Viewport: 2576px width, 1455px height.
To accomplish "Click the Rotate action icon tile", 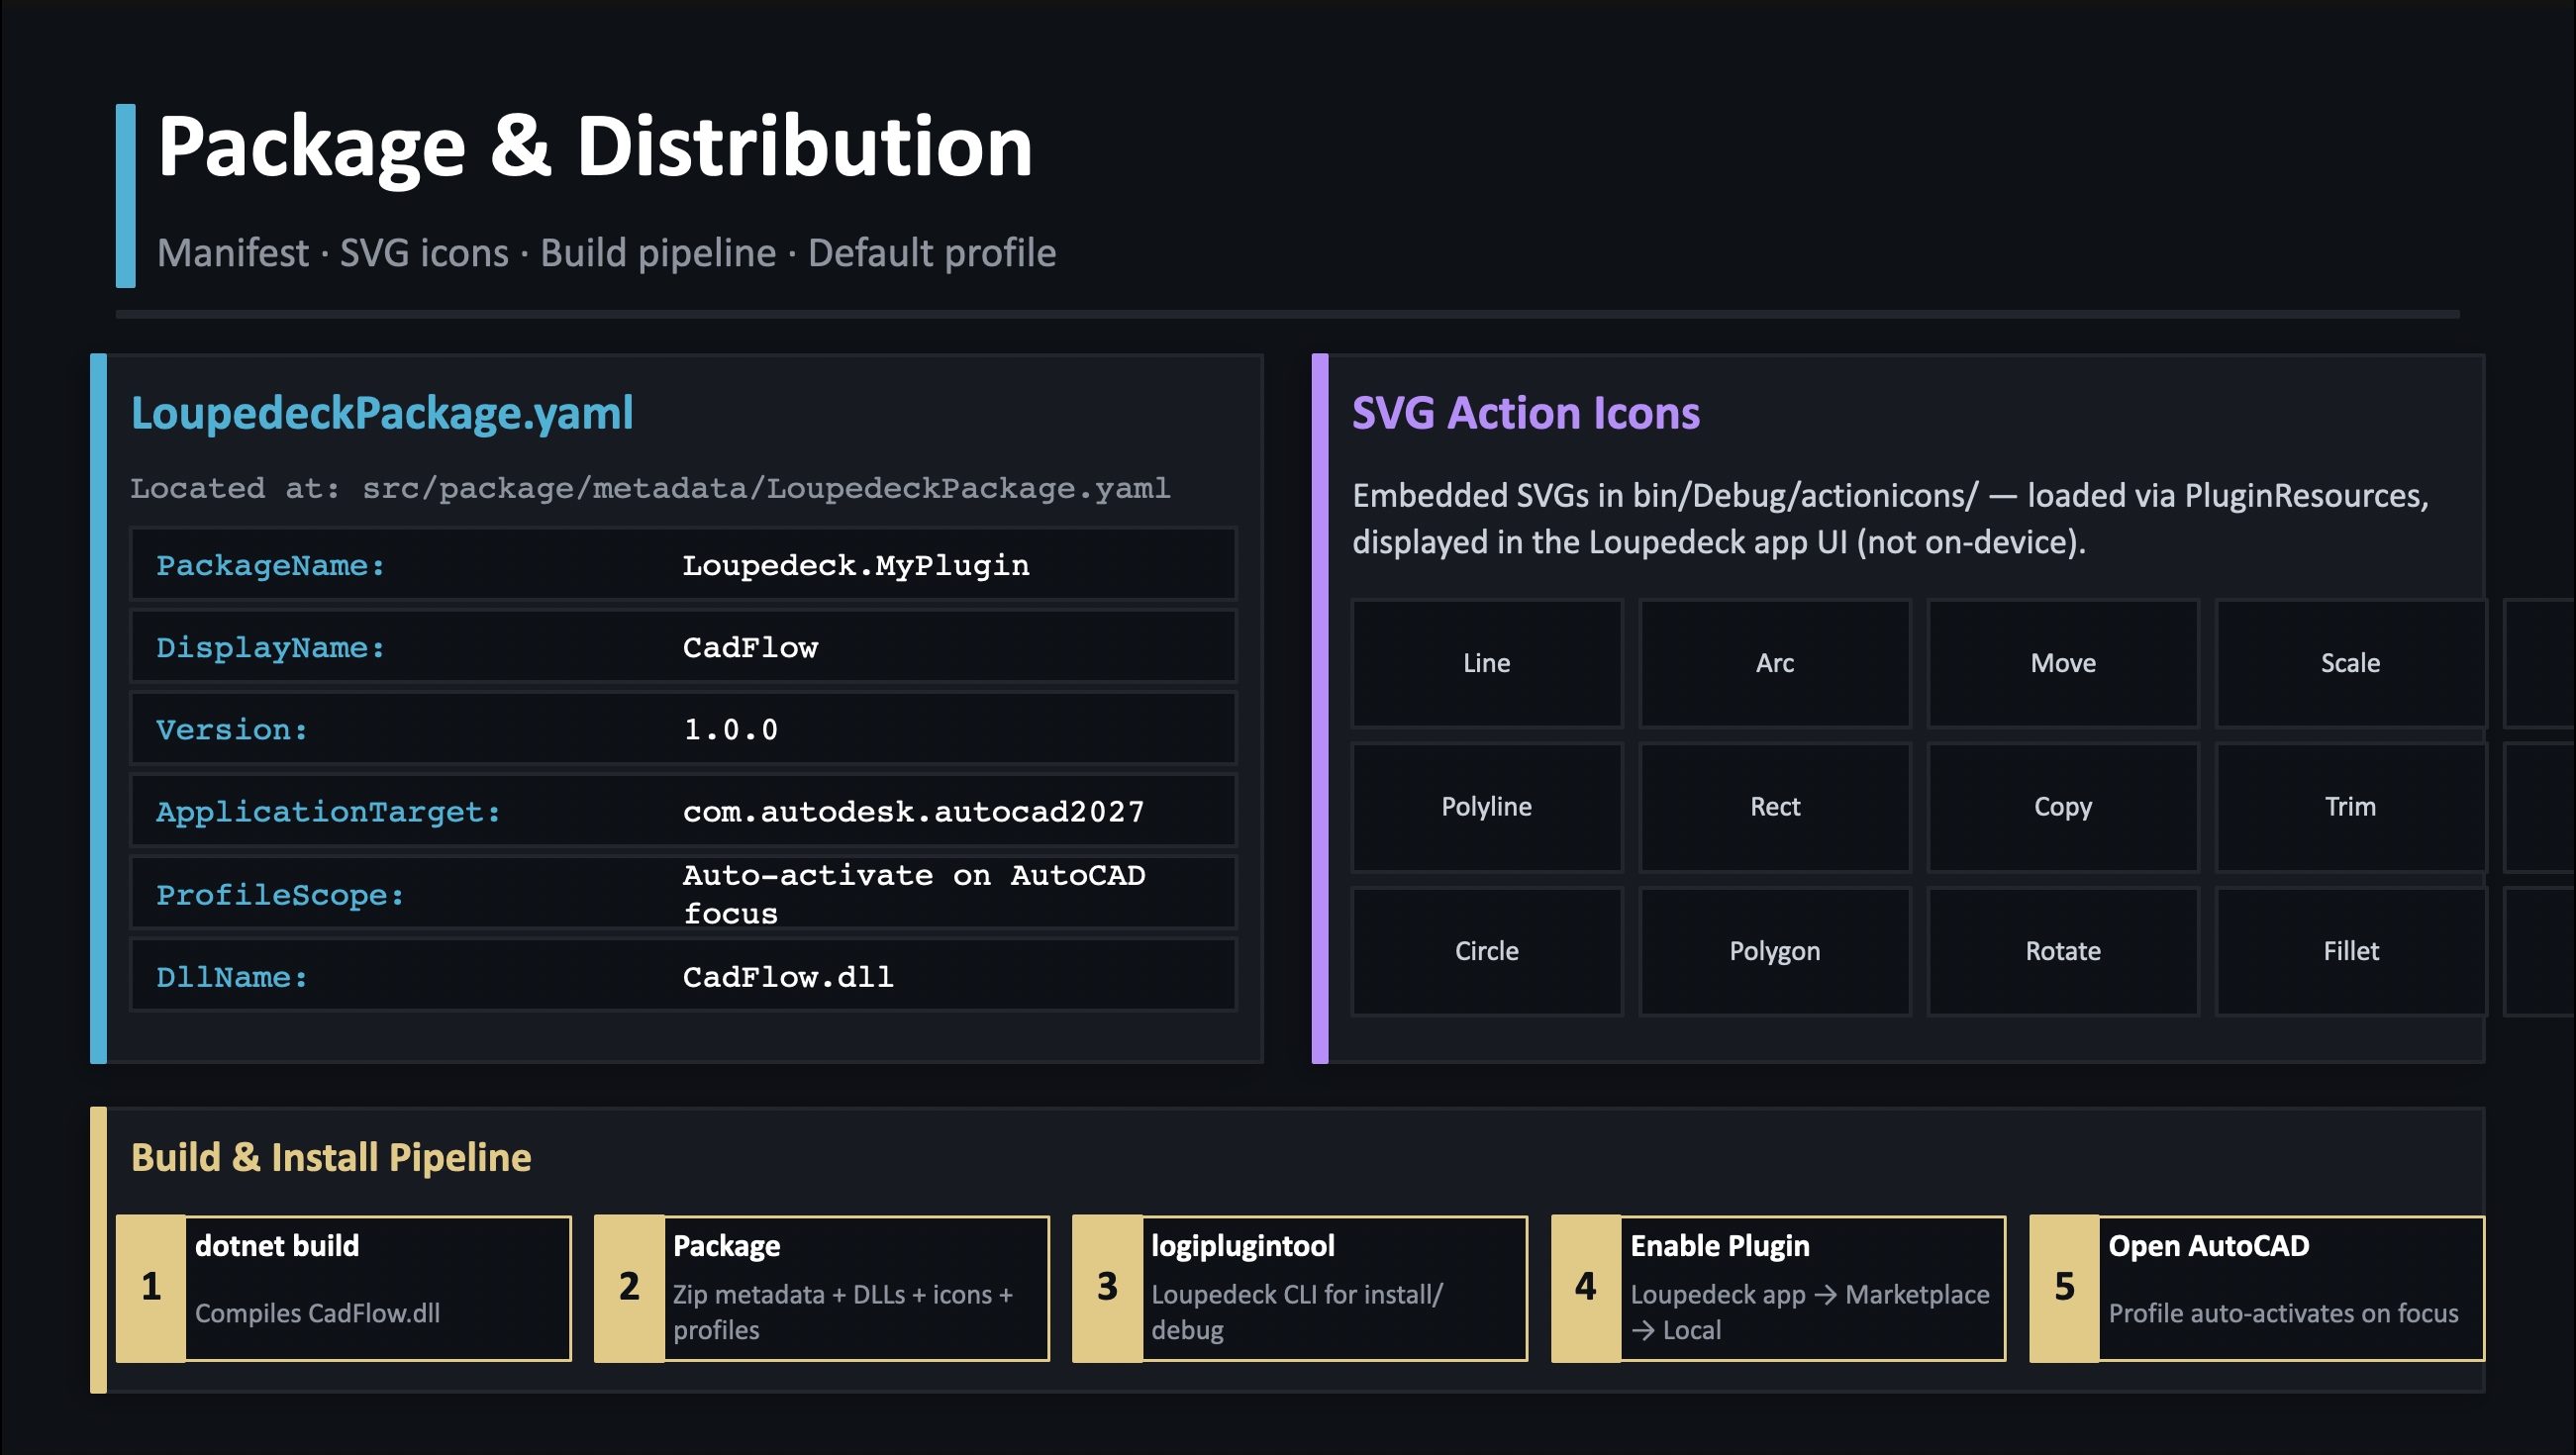I will (2062, 951).
